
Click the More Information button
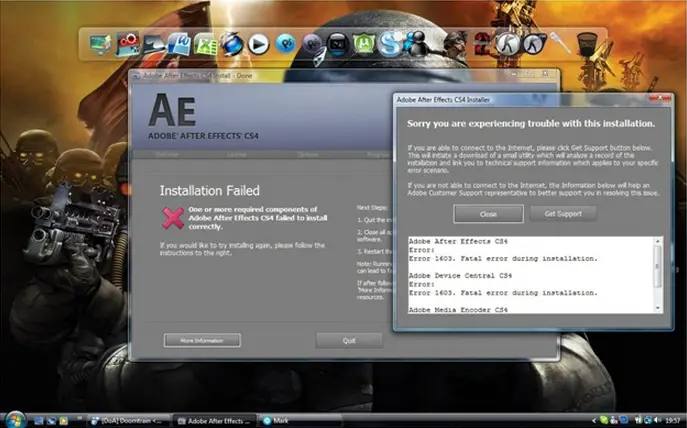[202, 340]
